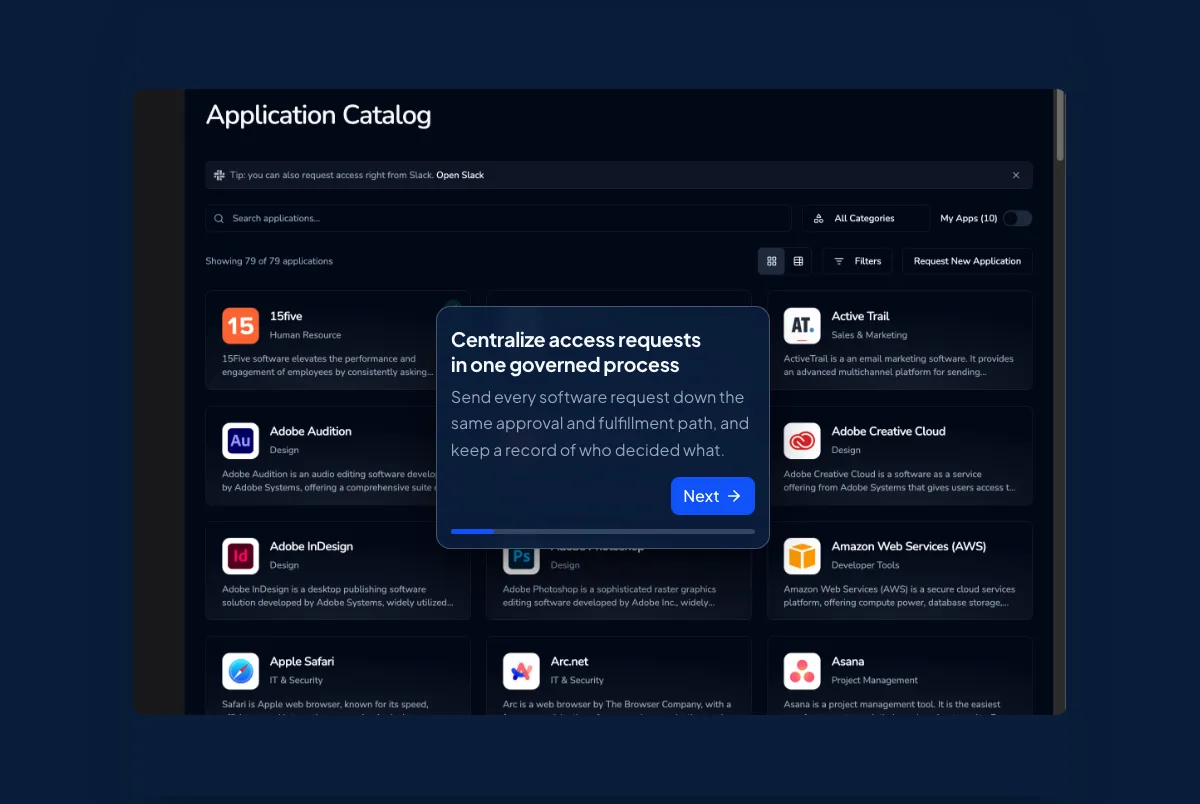Open the Filters button
Image resolution: width=1200 pixels, height=804 pixels.
pos(857,261)
